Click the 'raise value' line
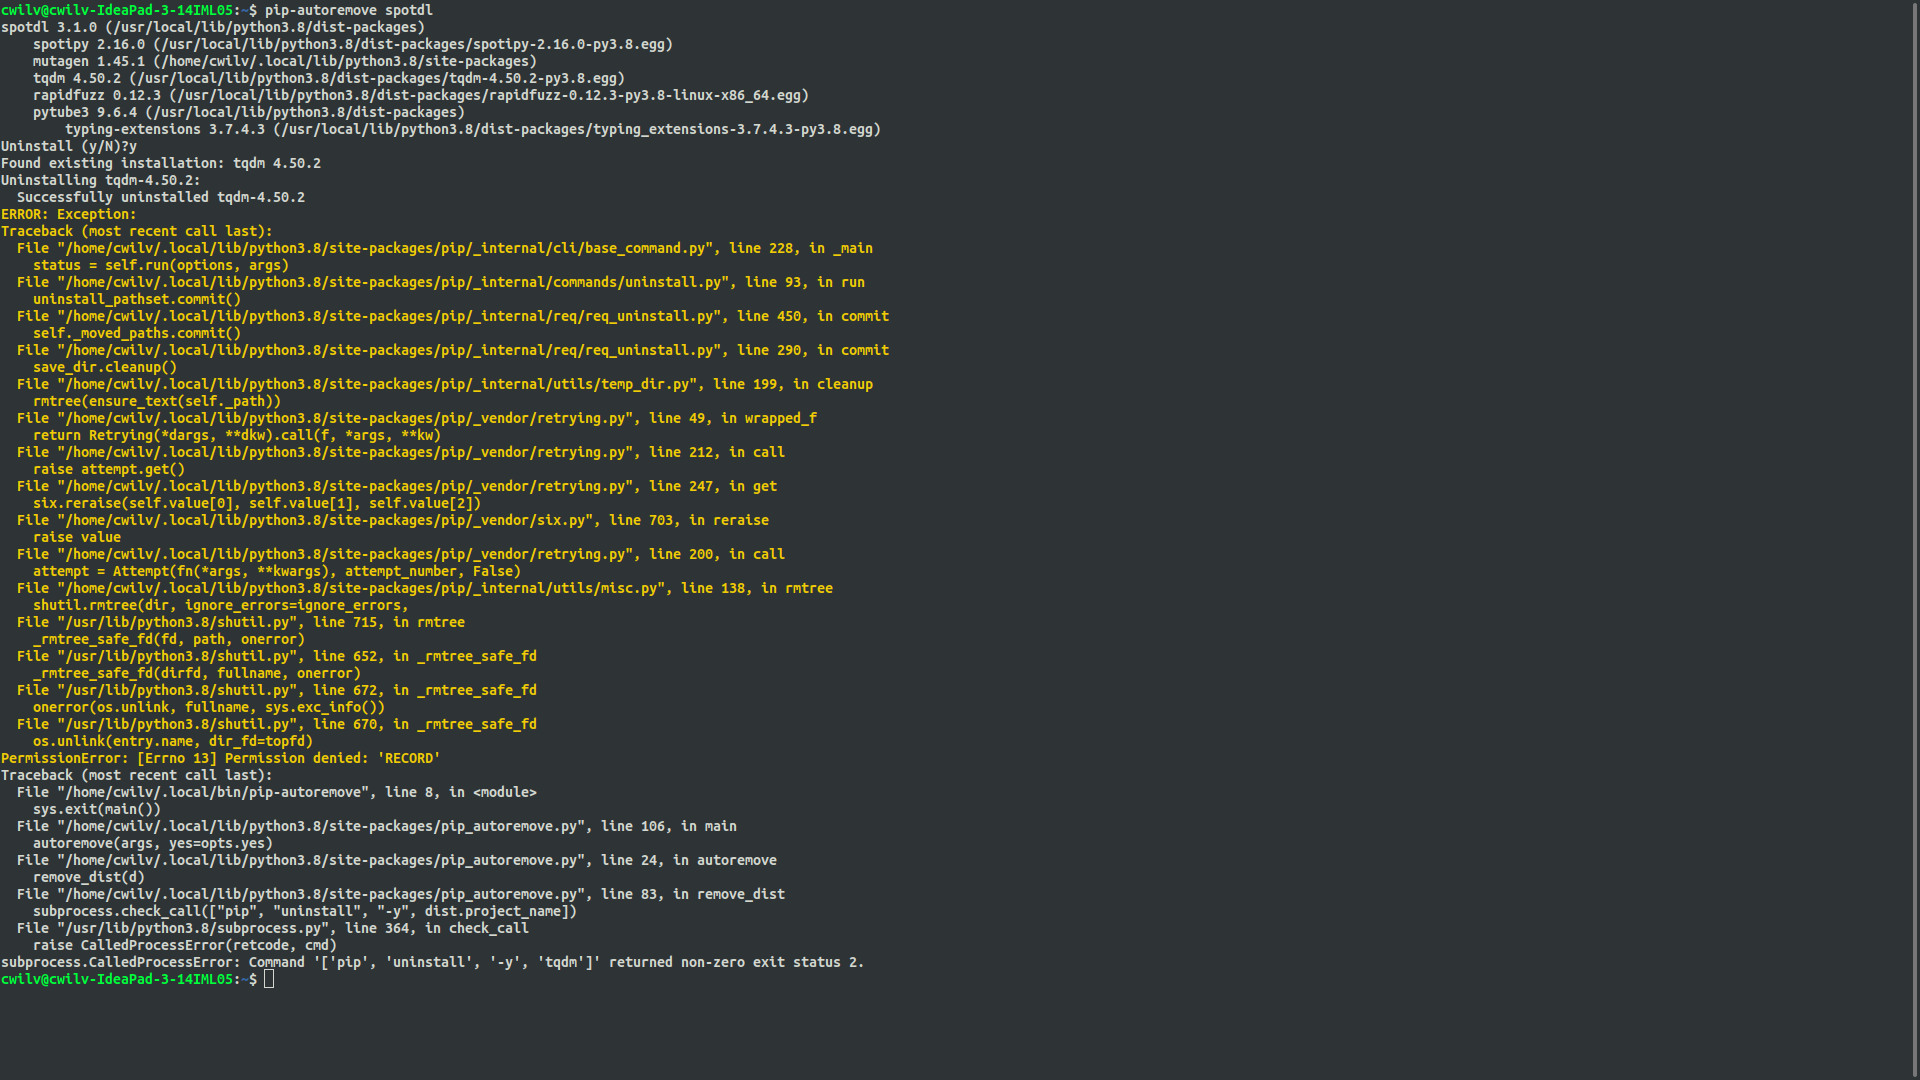This screenshot has height=1080, width=1920. [76, 537]
